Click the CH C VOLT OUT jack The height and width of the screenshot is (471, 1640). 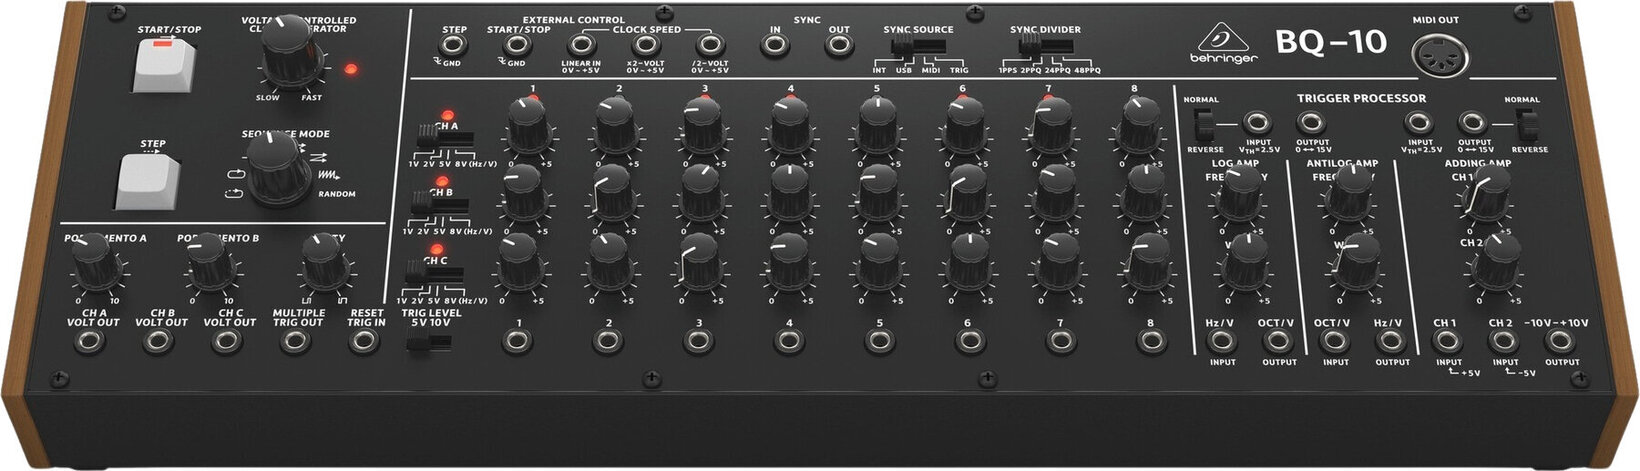pos(228,342)
